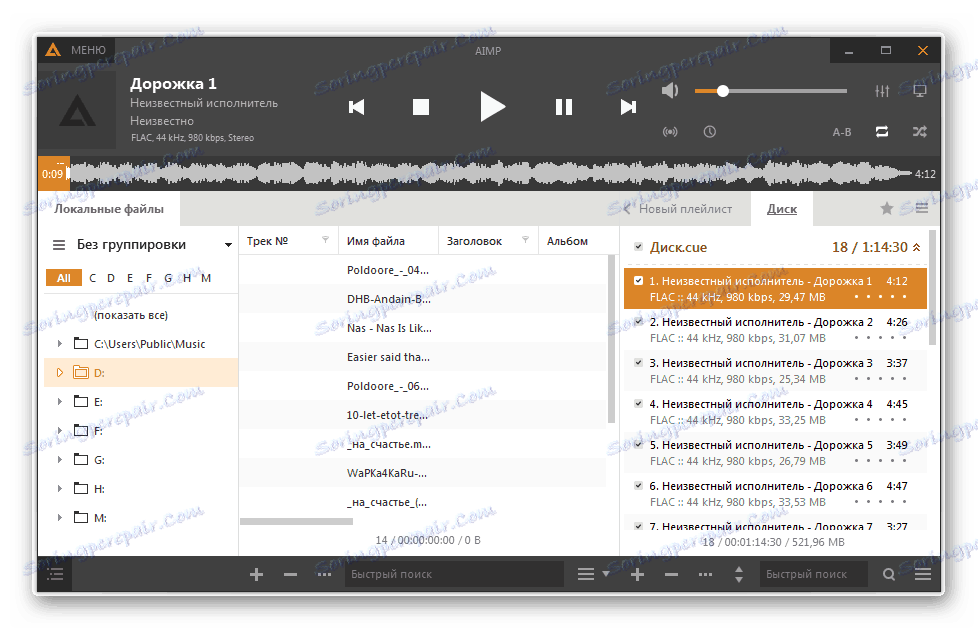The width and height of the screenshot is (978, 629).
Task: Select the file Easier said tha...
Action: [x=388, y=357]
